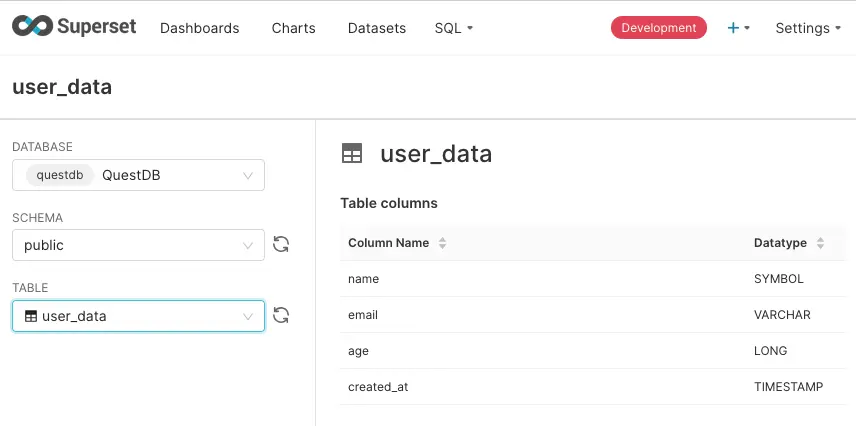
Task: Click the table icon beside user_data heading
Action: click(x=352, y=154)
